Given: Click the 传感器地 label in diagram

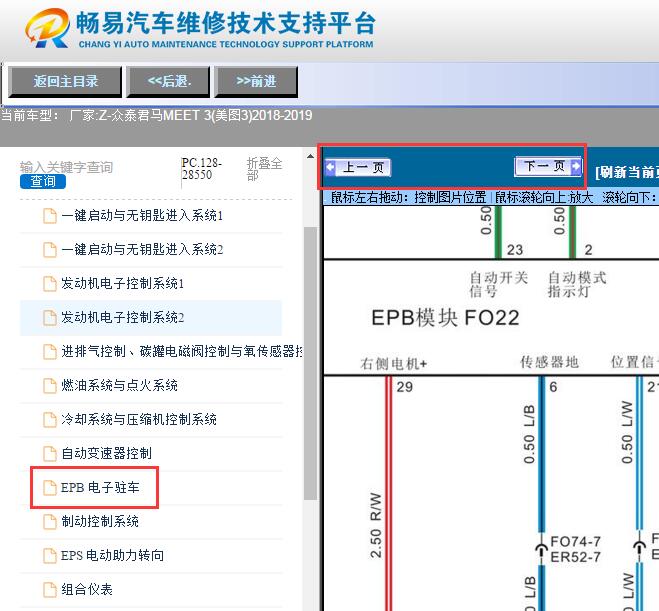Looking at the screenshot, I should (x=549, y=362).
